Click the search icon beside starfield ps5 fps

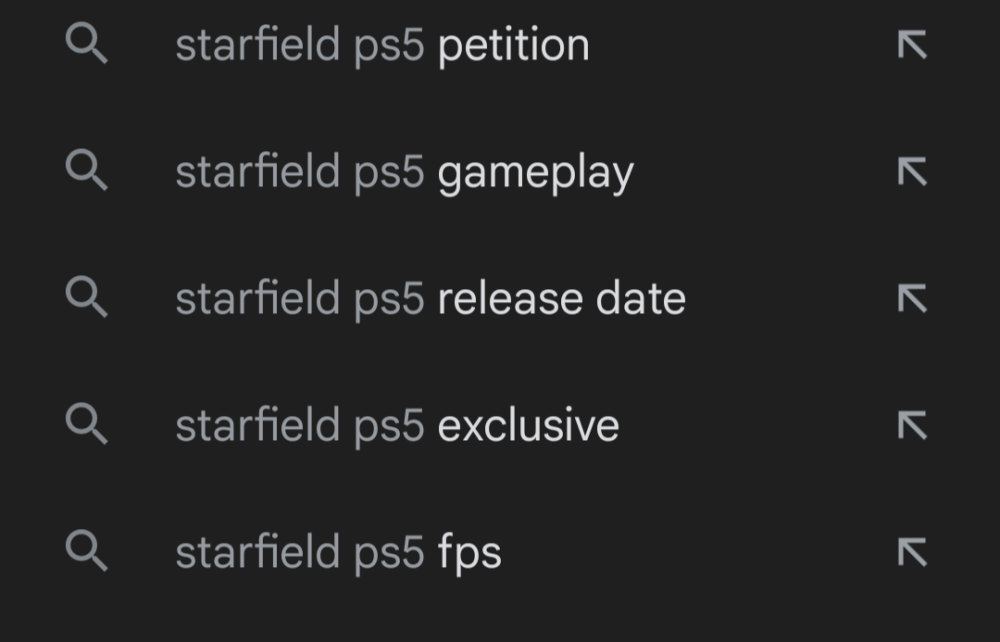tap(88, 550)
